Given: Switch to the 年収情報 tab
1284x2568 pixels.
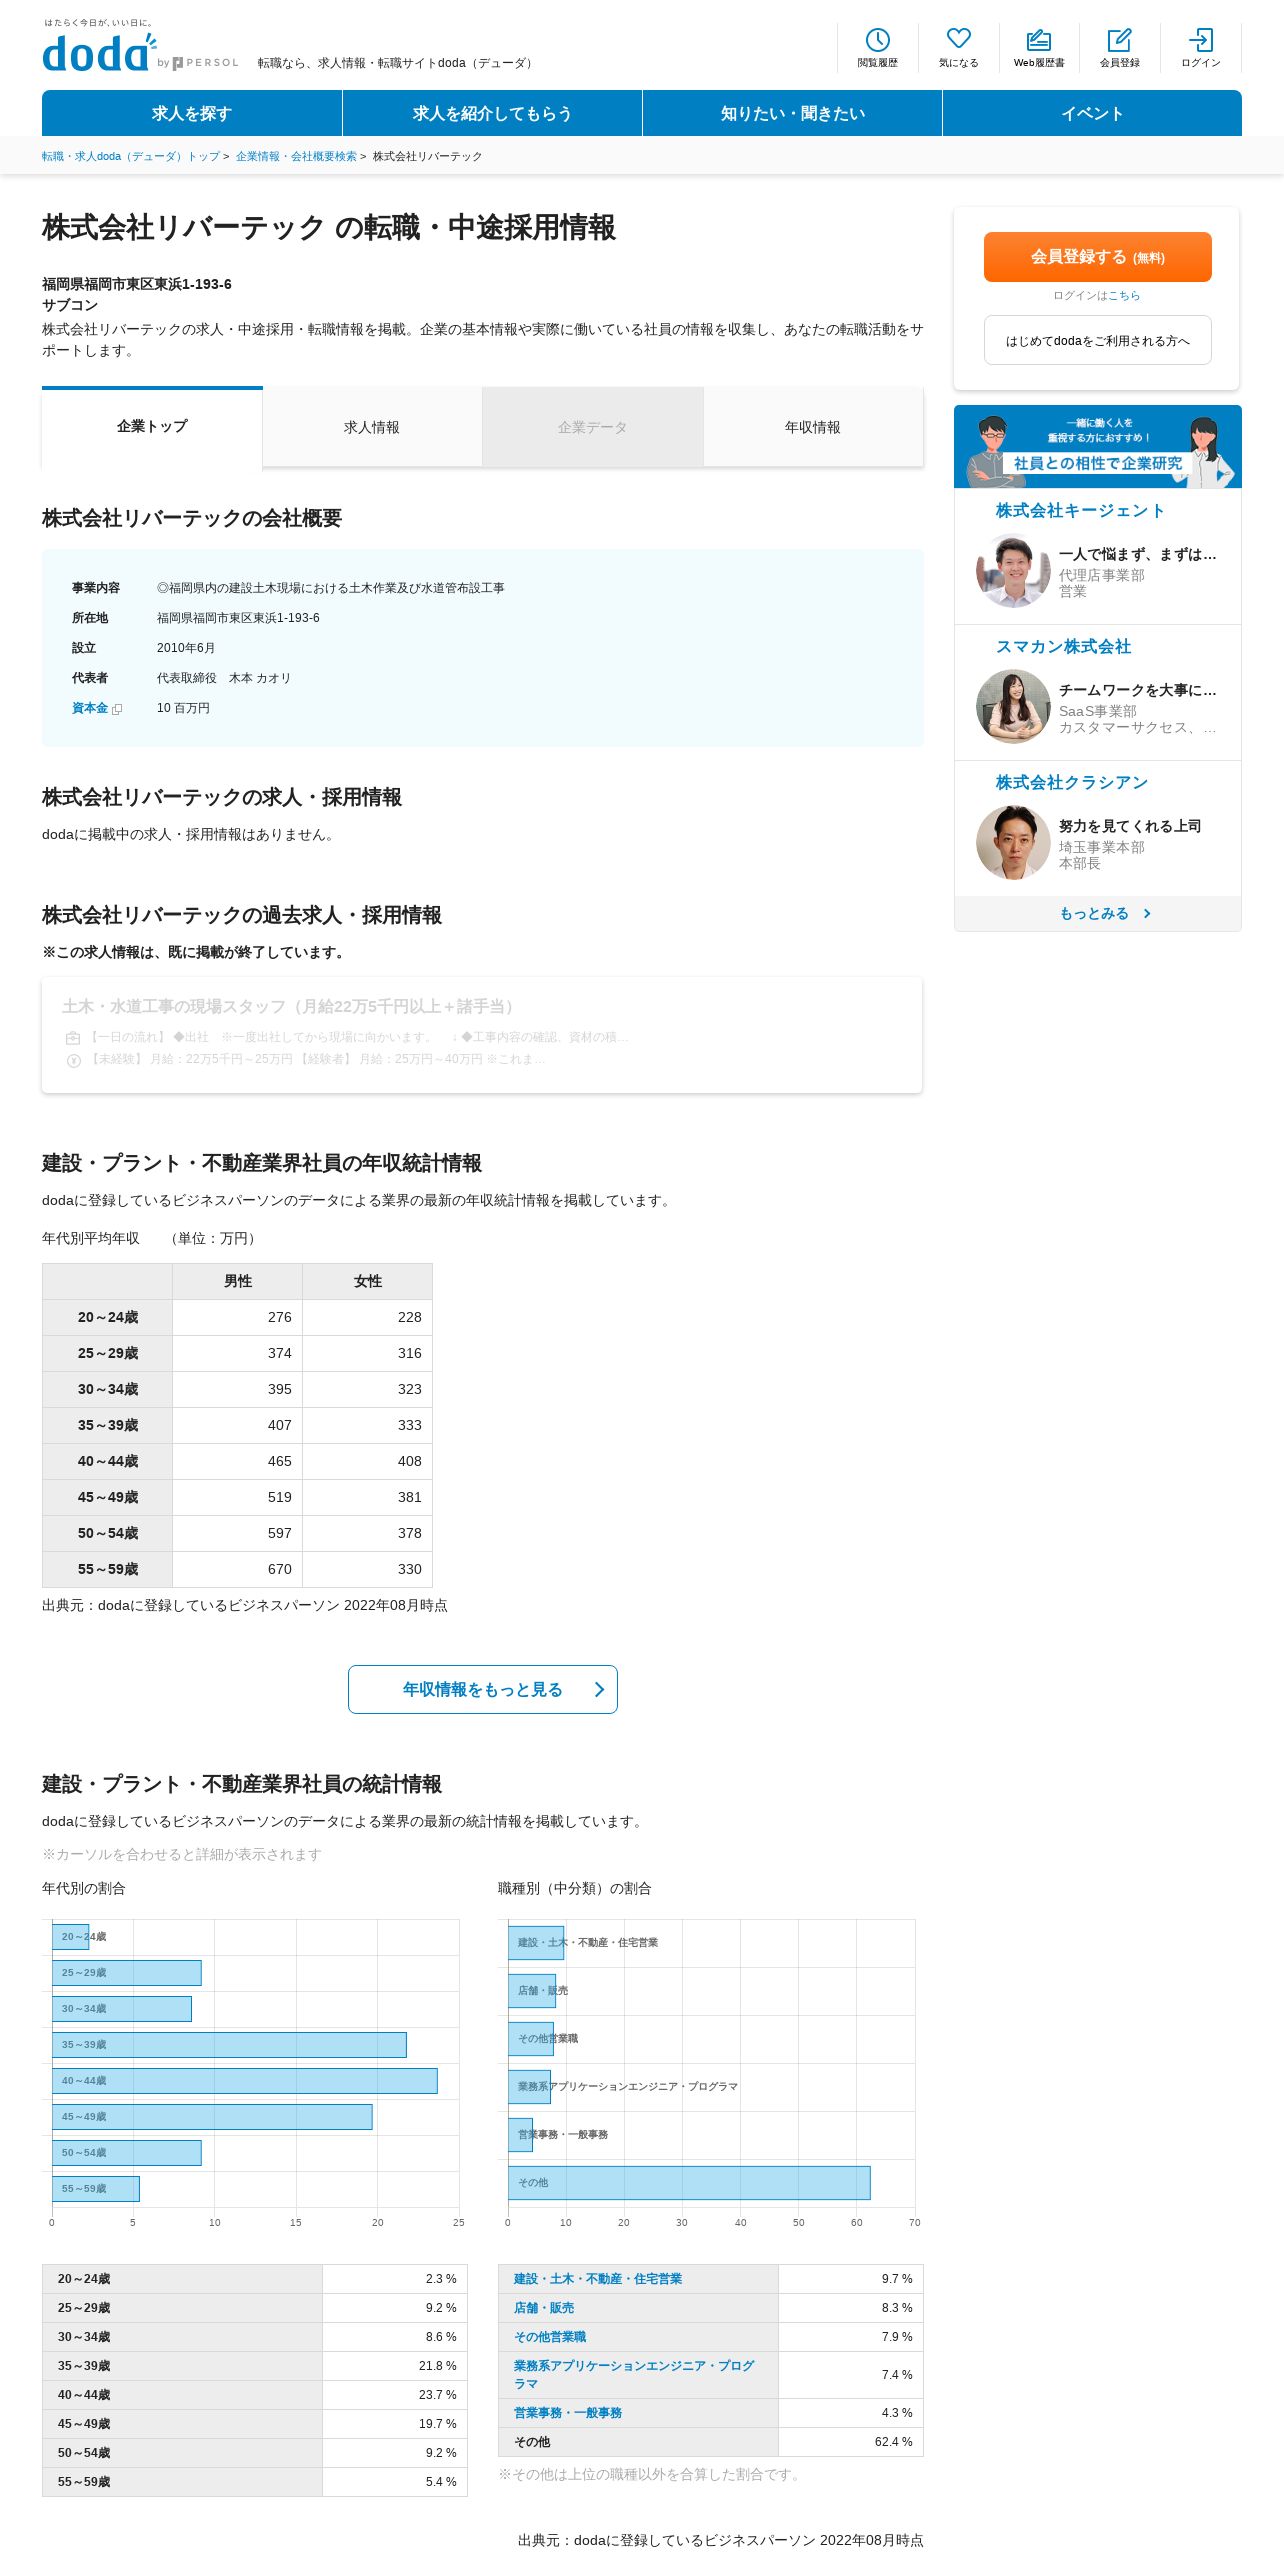Looking at the screenshot, I should [x=813, y=427].
